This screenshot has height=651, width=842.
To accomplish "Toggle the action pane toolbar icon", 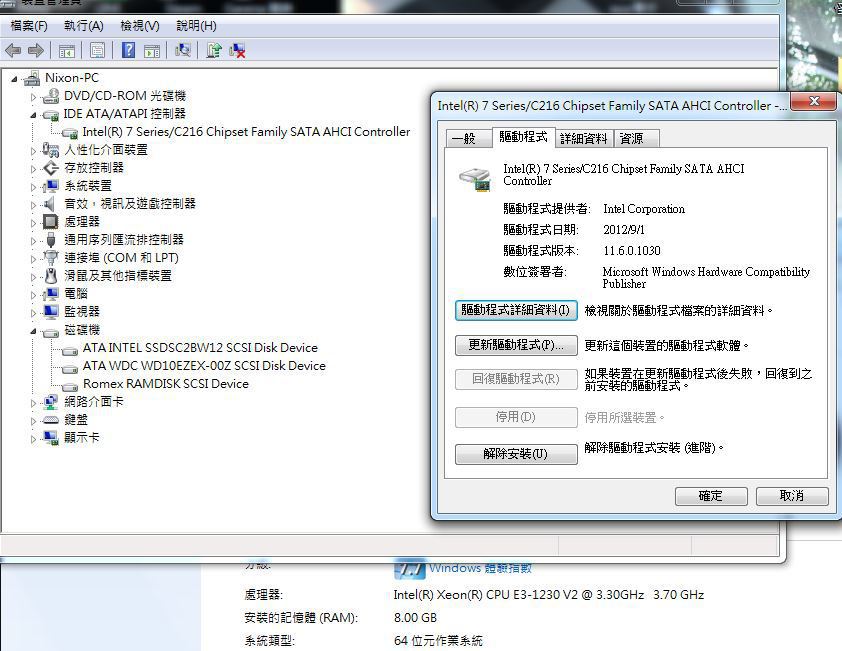I will pyautogui.click(x=152, y=51).
